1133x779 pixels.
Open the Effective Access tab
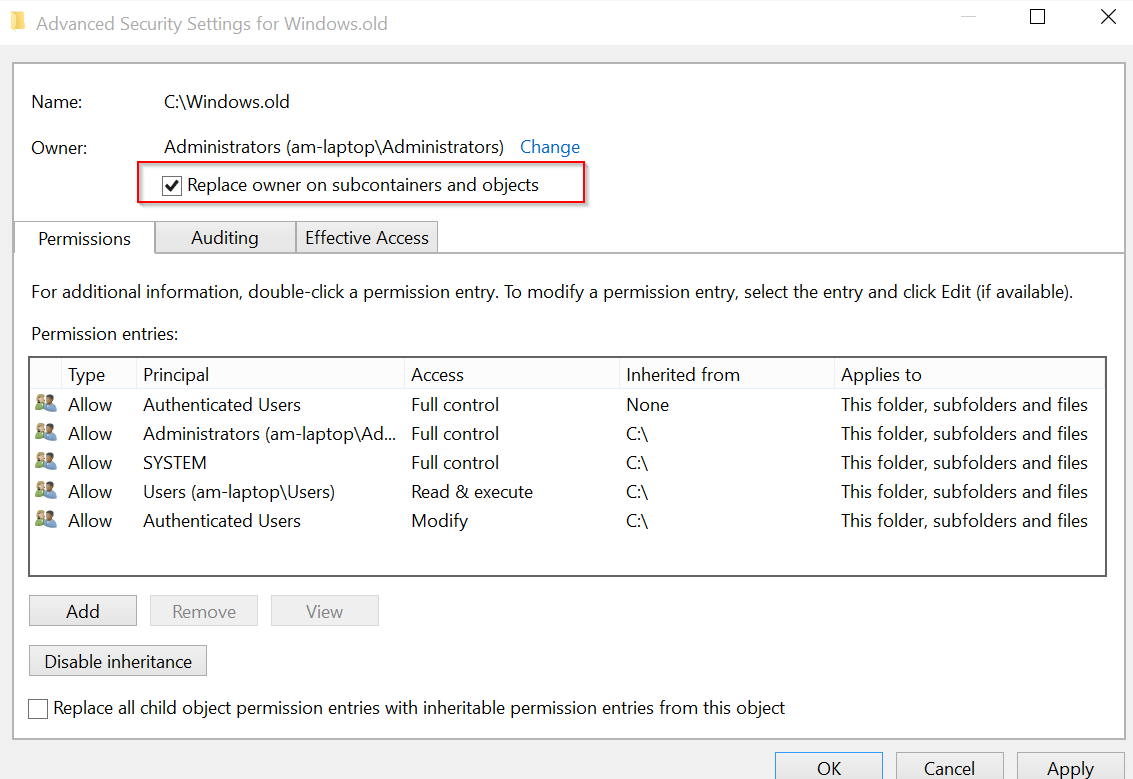tap(366, 238)
